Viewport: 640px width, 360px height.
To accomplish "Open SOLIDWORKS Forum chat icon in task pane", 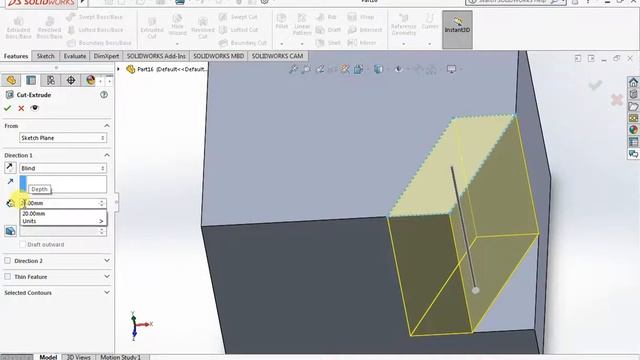I will pyautogui.click(x=633, y=154).
